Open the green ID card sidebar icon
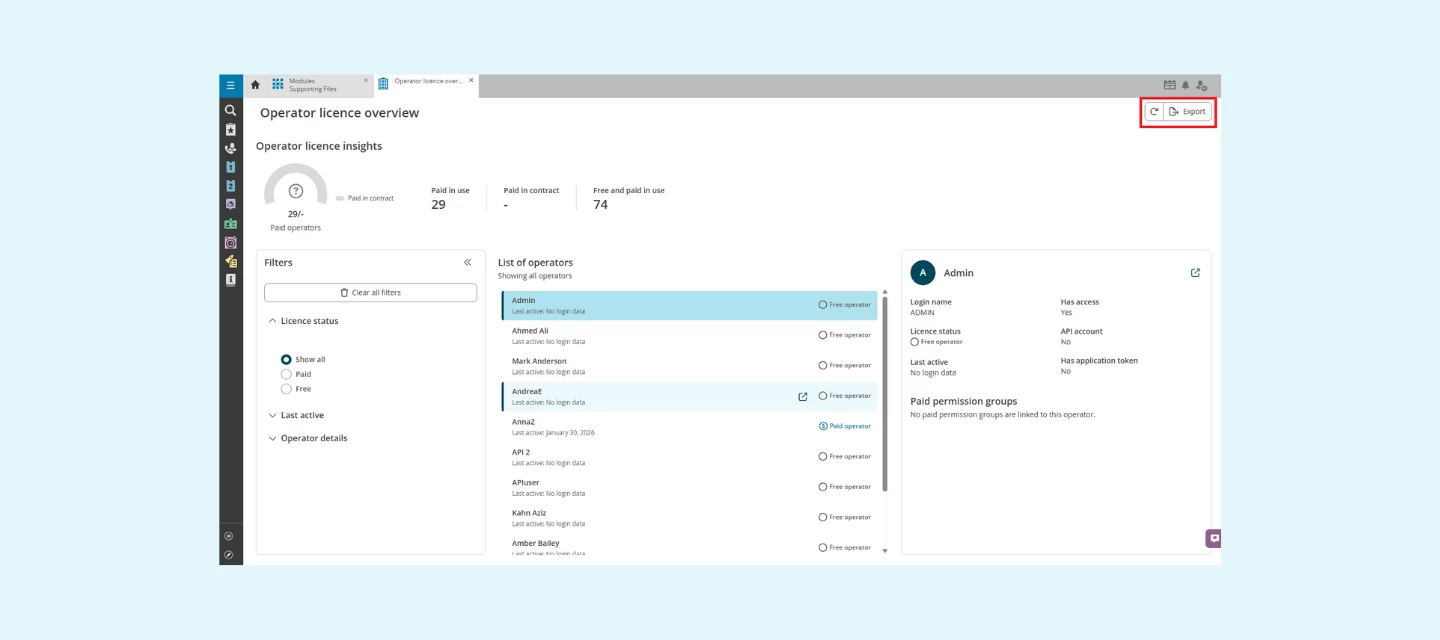The width and height of the screenshot is (1440, 640). [x=231, y=223]
